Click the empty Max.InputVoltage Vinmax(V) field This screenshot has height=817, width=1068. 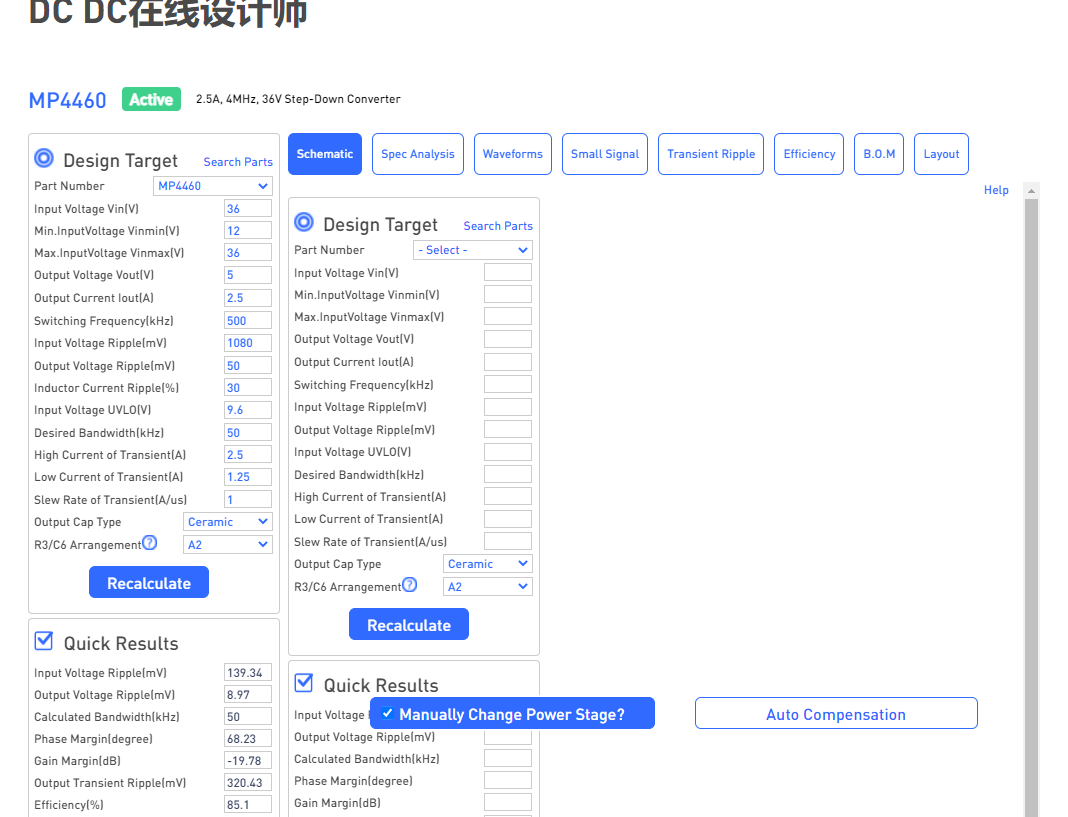508,317
